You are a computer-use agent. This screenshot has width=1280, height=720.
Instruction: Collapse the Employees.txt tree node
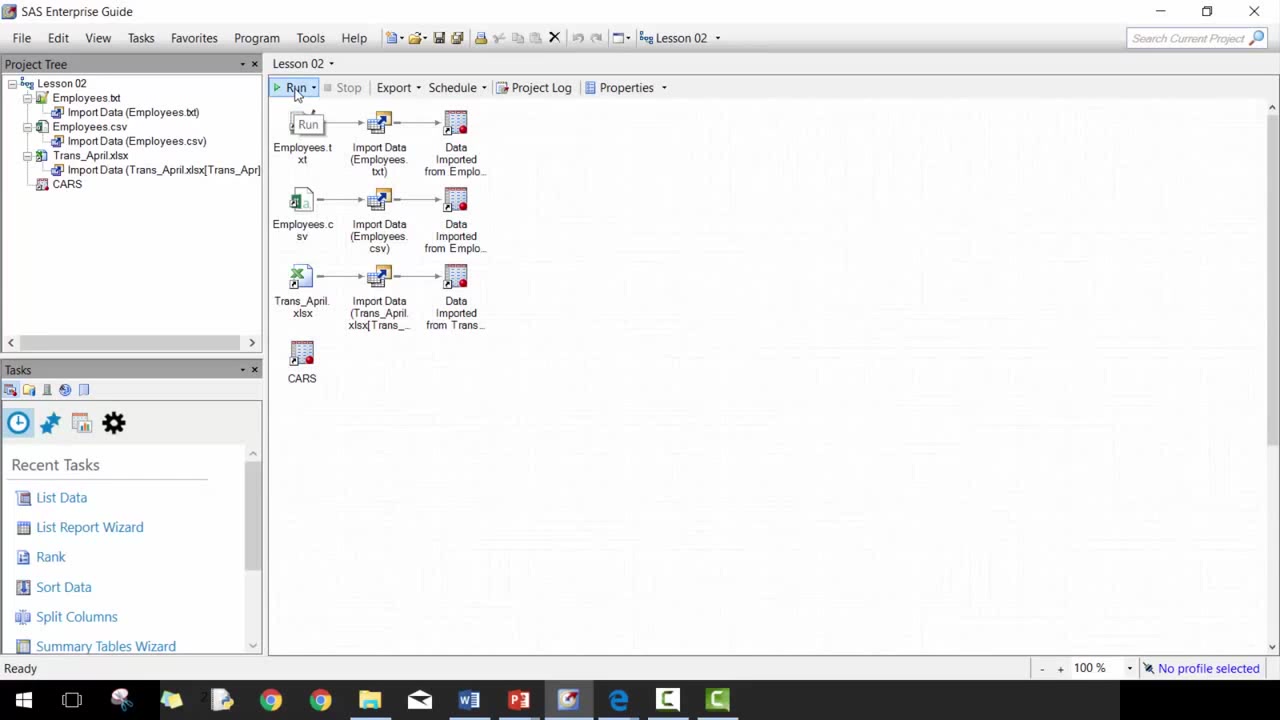[x=27, y=98]
